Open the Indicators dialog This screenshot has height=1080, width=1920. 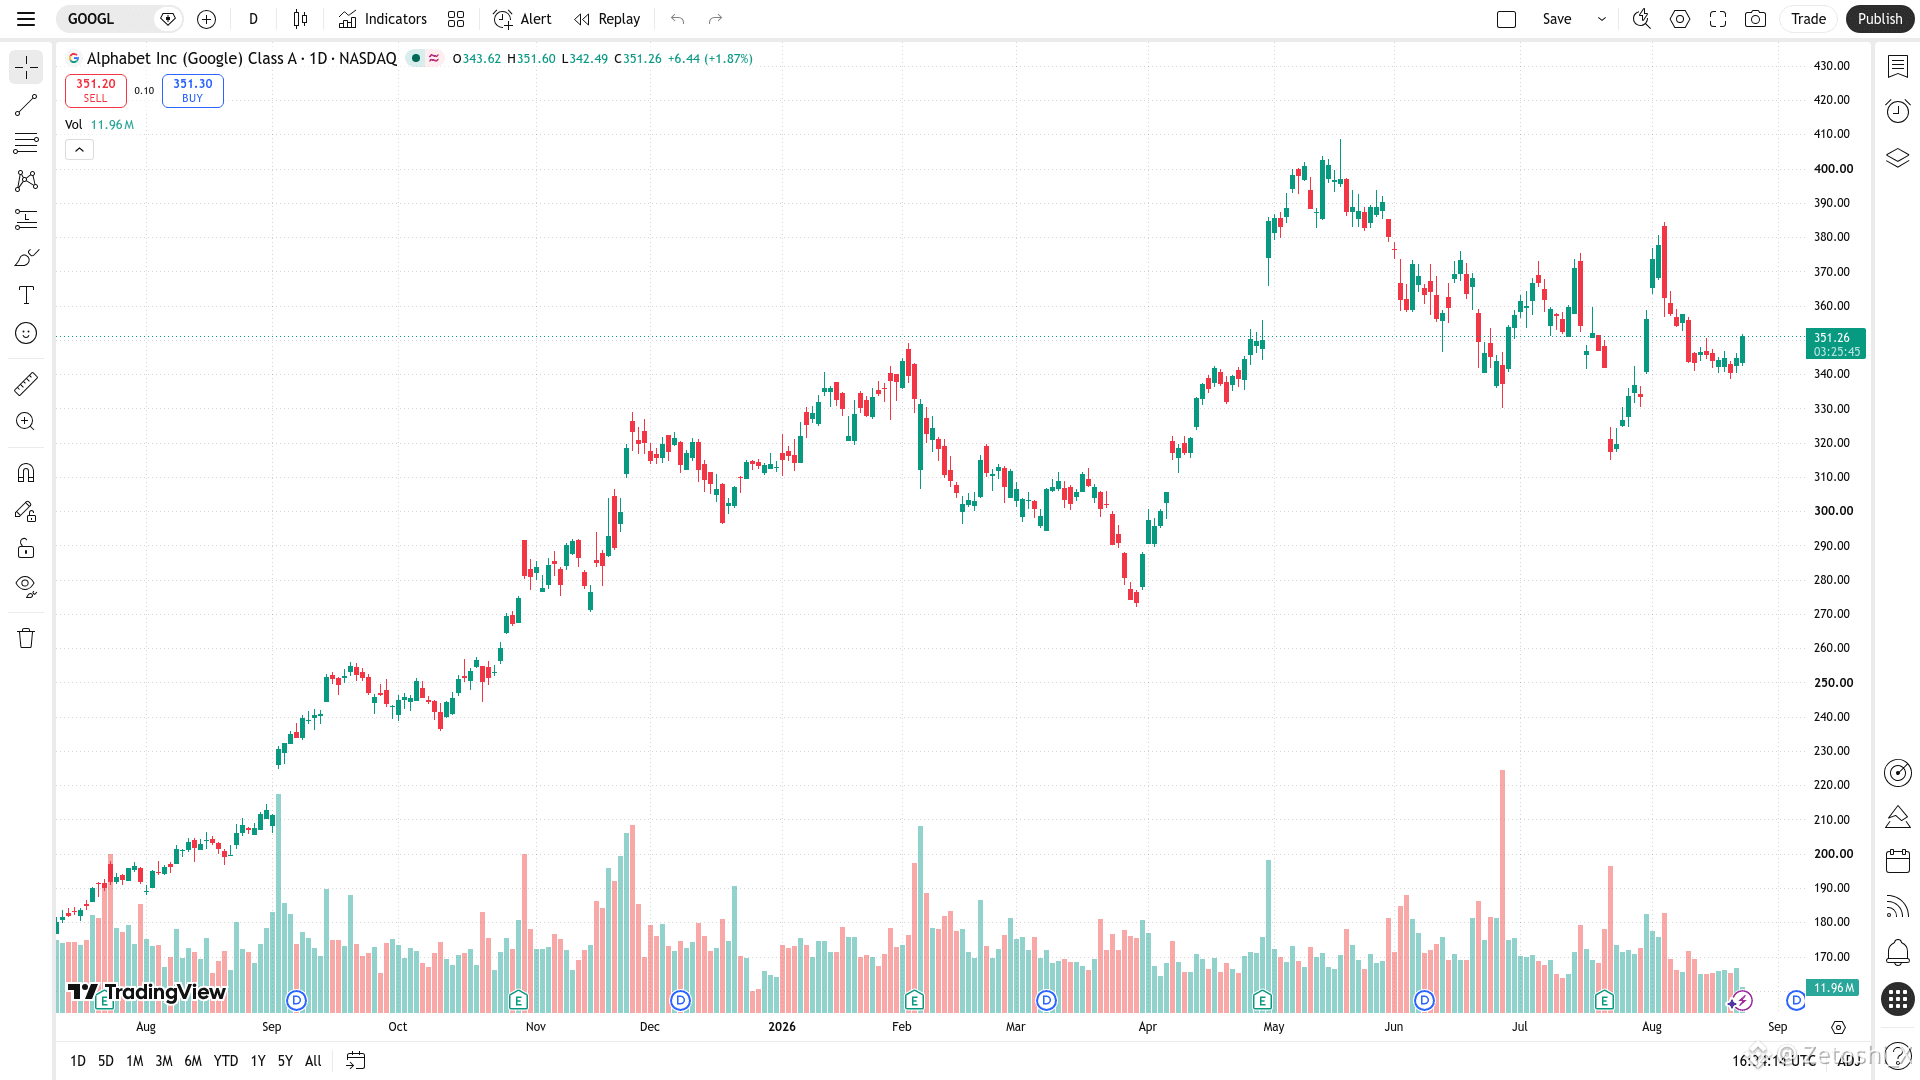pos(382,19)
